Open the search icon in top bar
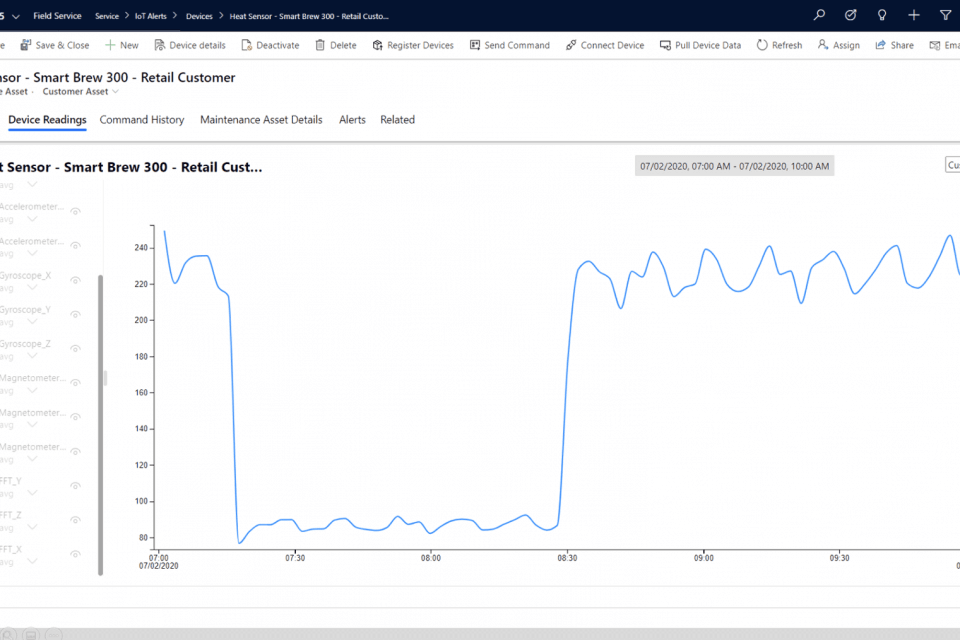The image size is (960, 640). [x=819, y=15]
